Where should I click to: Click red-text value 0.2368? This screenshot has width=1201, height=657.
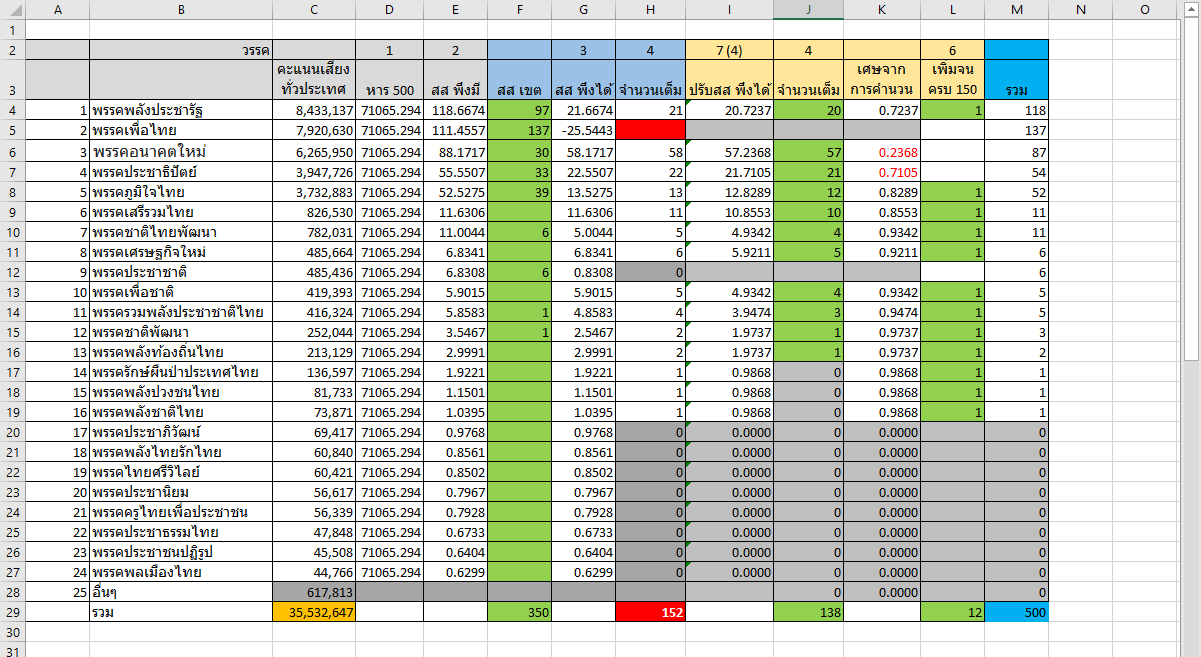coord(881,150)
